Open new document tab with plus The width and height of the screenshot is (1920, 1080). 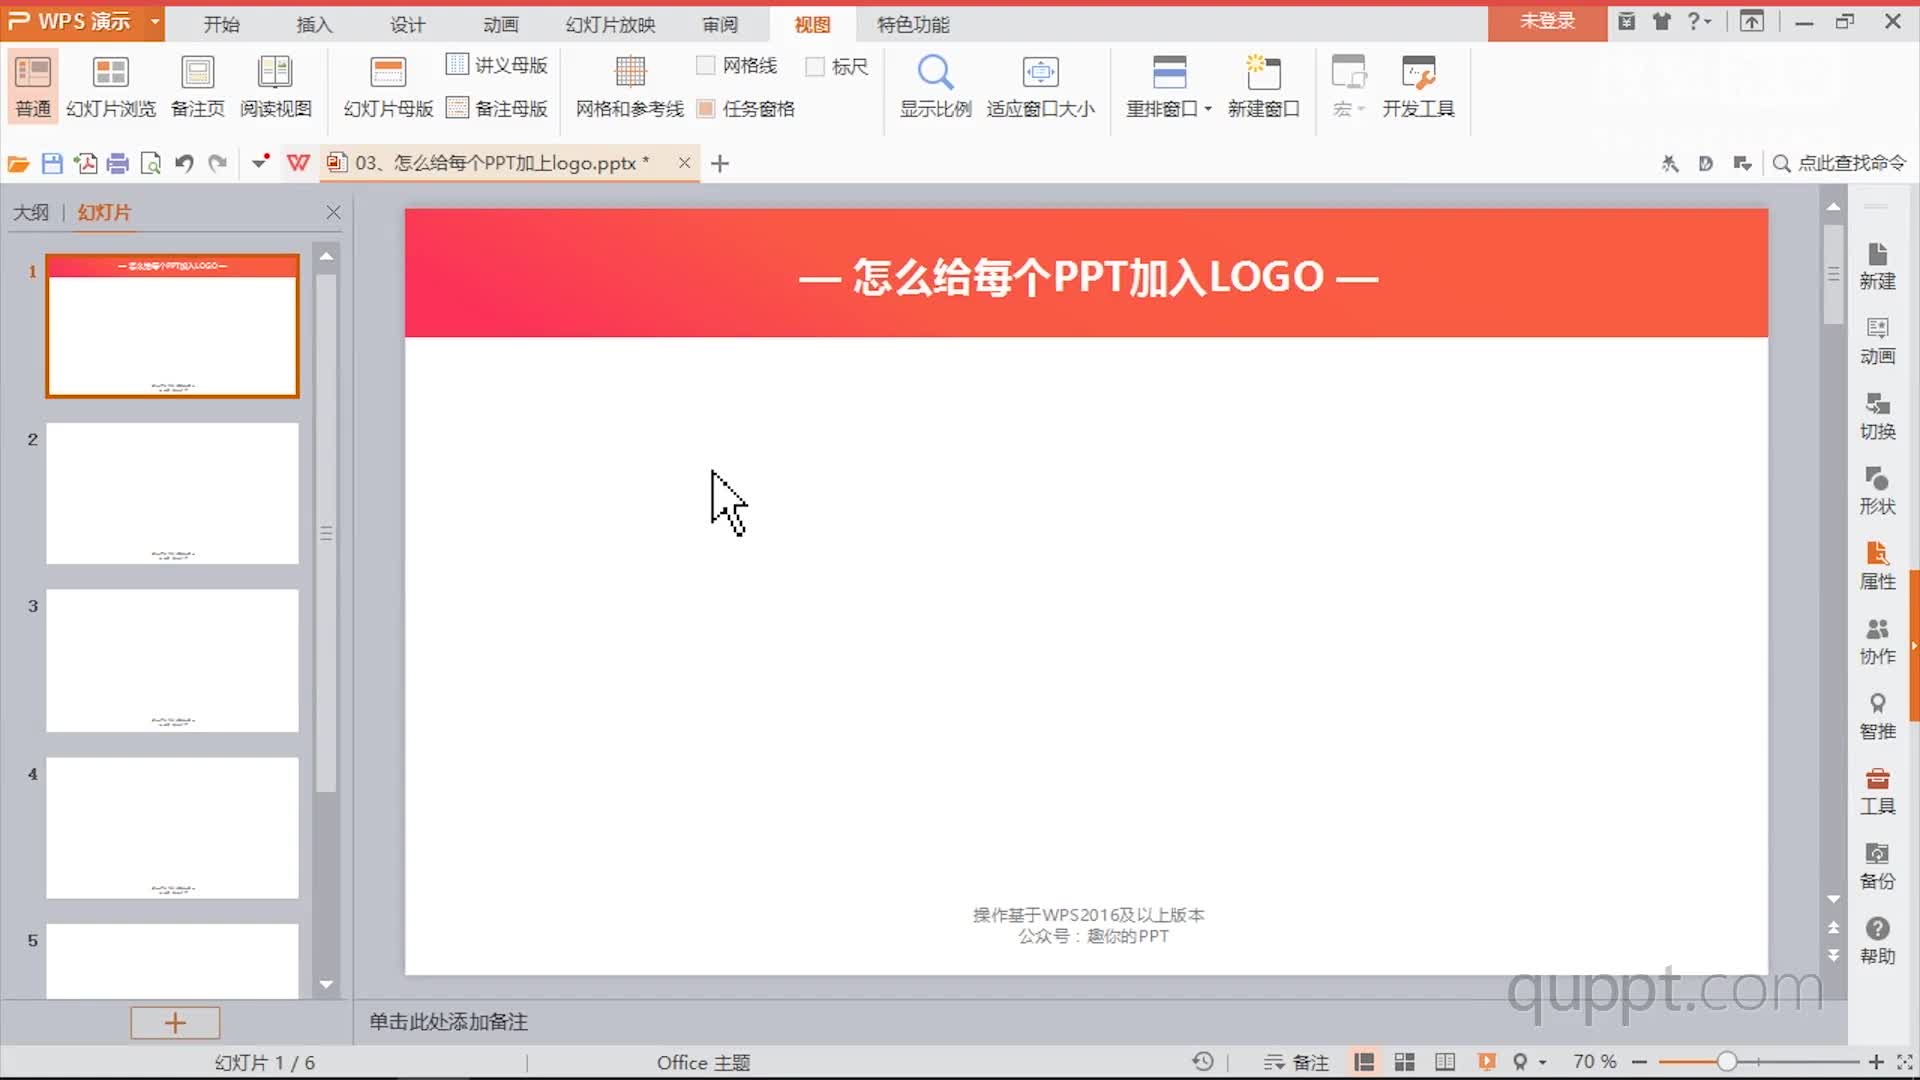pyautogui.click(x=719, y=163)
